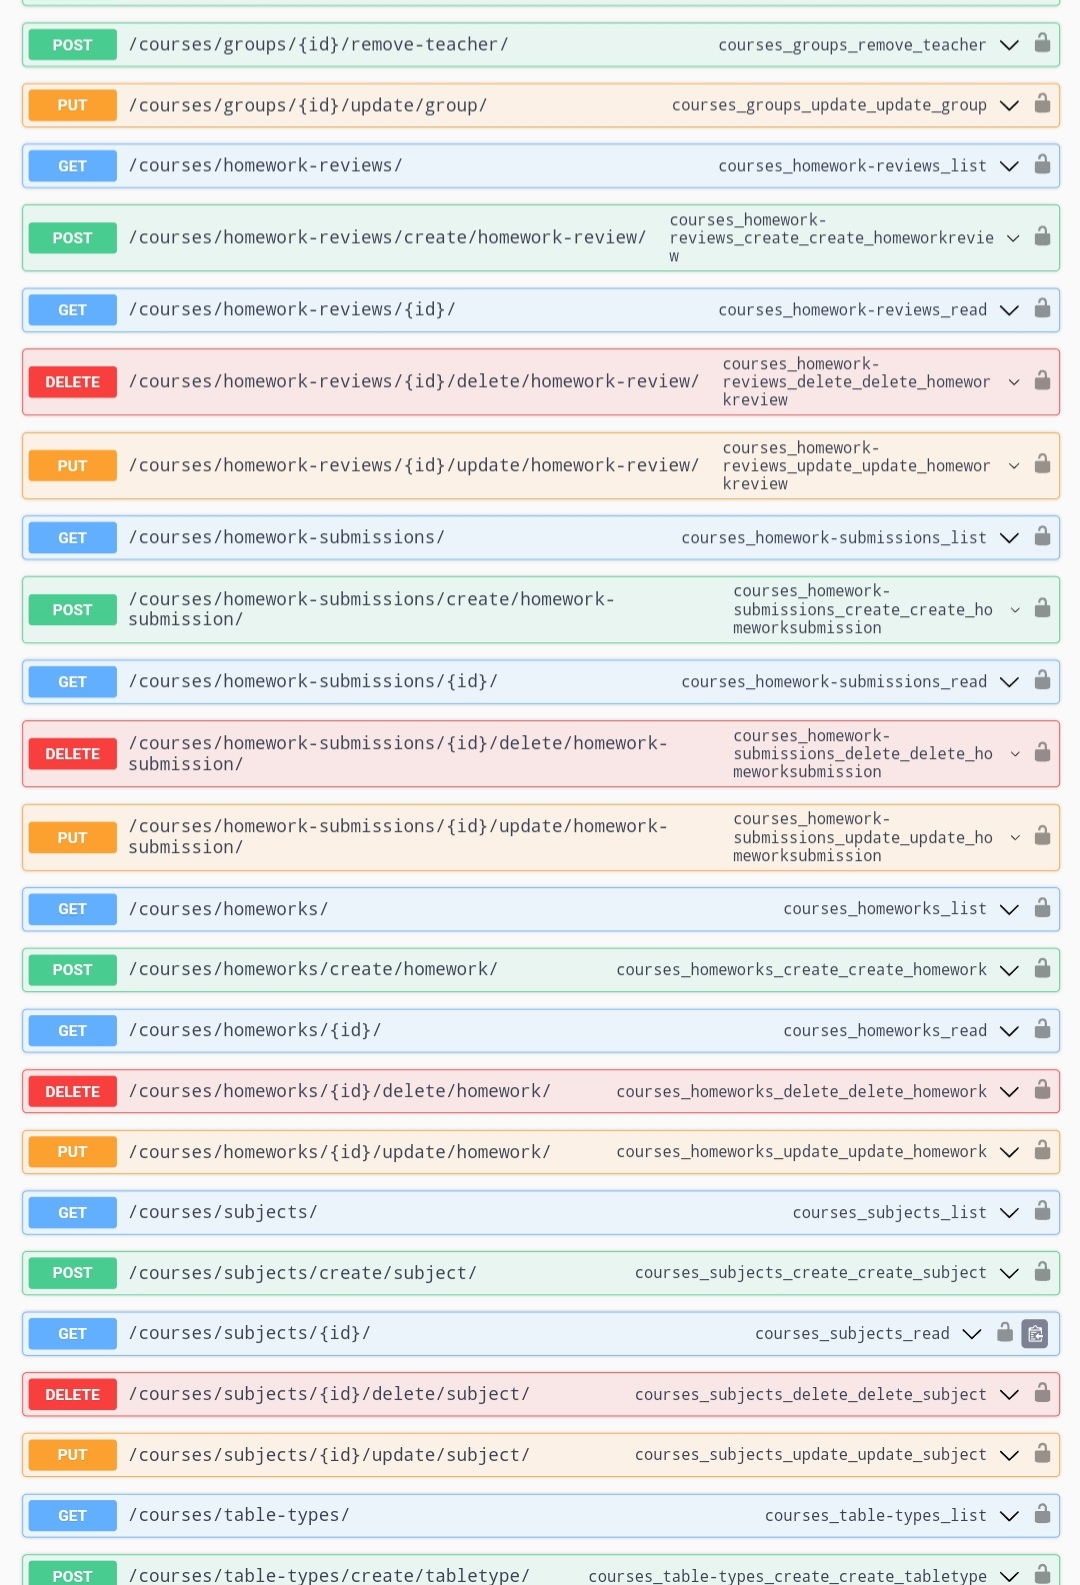Click lock icon beside courses_subjects_read
The width and height of the screenshot is (1080, 1585).
pos(1005,1333)
